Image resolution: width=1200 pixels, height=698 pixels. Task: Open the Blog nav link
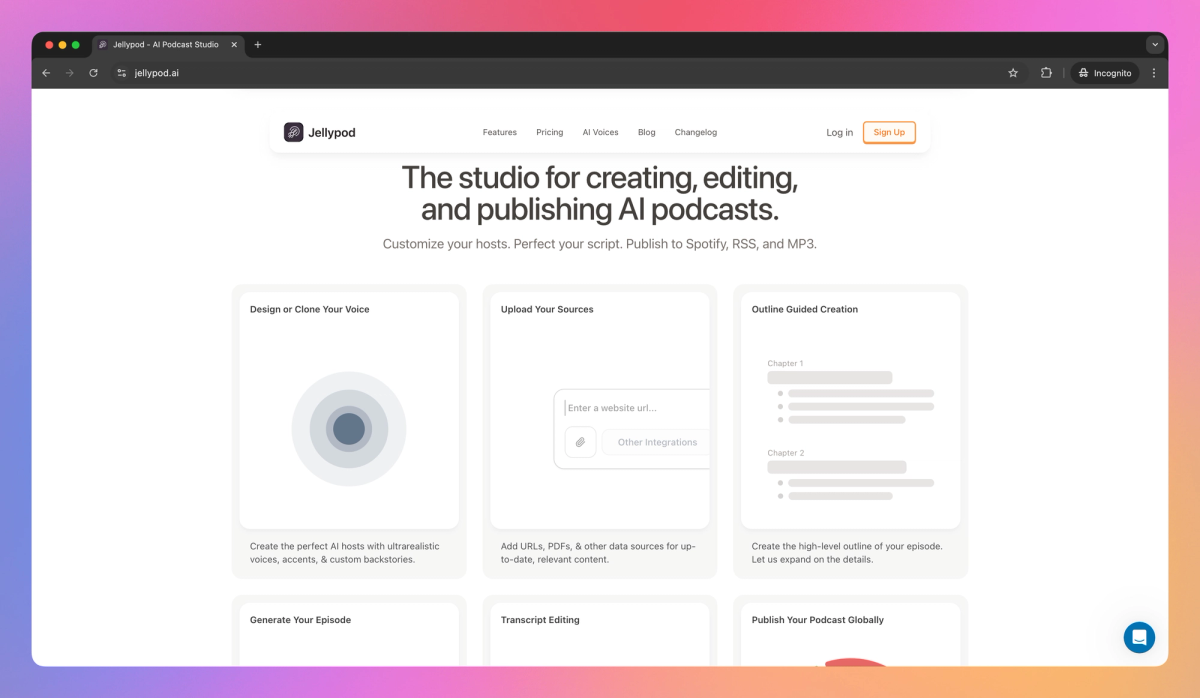click(647, 132)
